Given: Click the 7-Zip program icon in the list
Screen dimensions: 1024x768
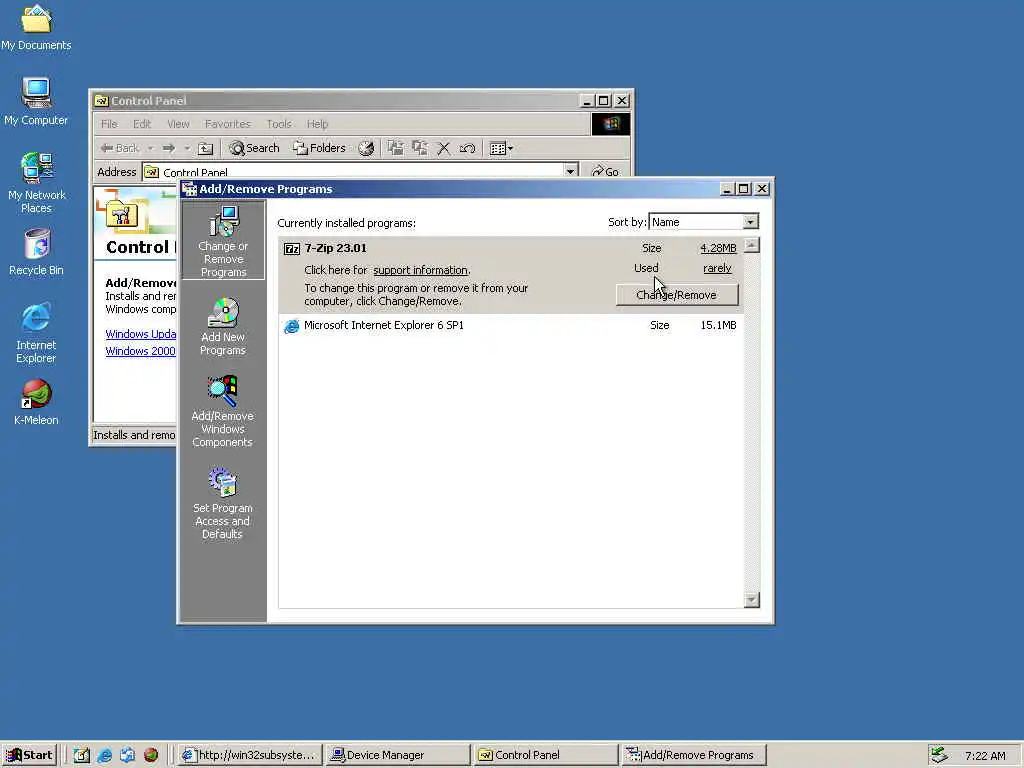Looking at the screenshot, I should pos(292,249).
